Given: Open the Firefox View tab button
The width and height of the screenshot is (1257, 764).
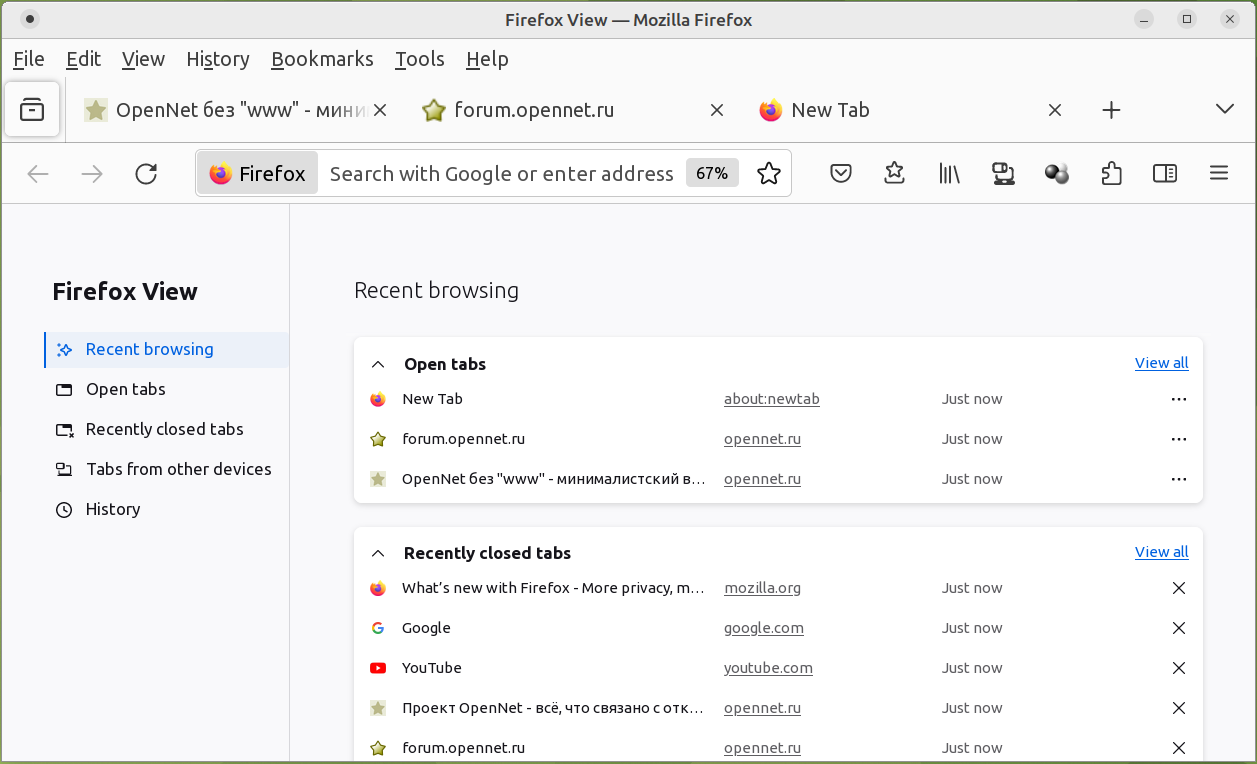Looking at the screenshot, I should pyautogui.click(x=32, y=110).
